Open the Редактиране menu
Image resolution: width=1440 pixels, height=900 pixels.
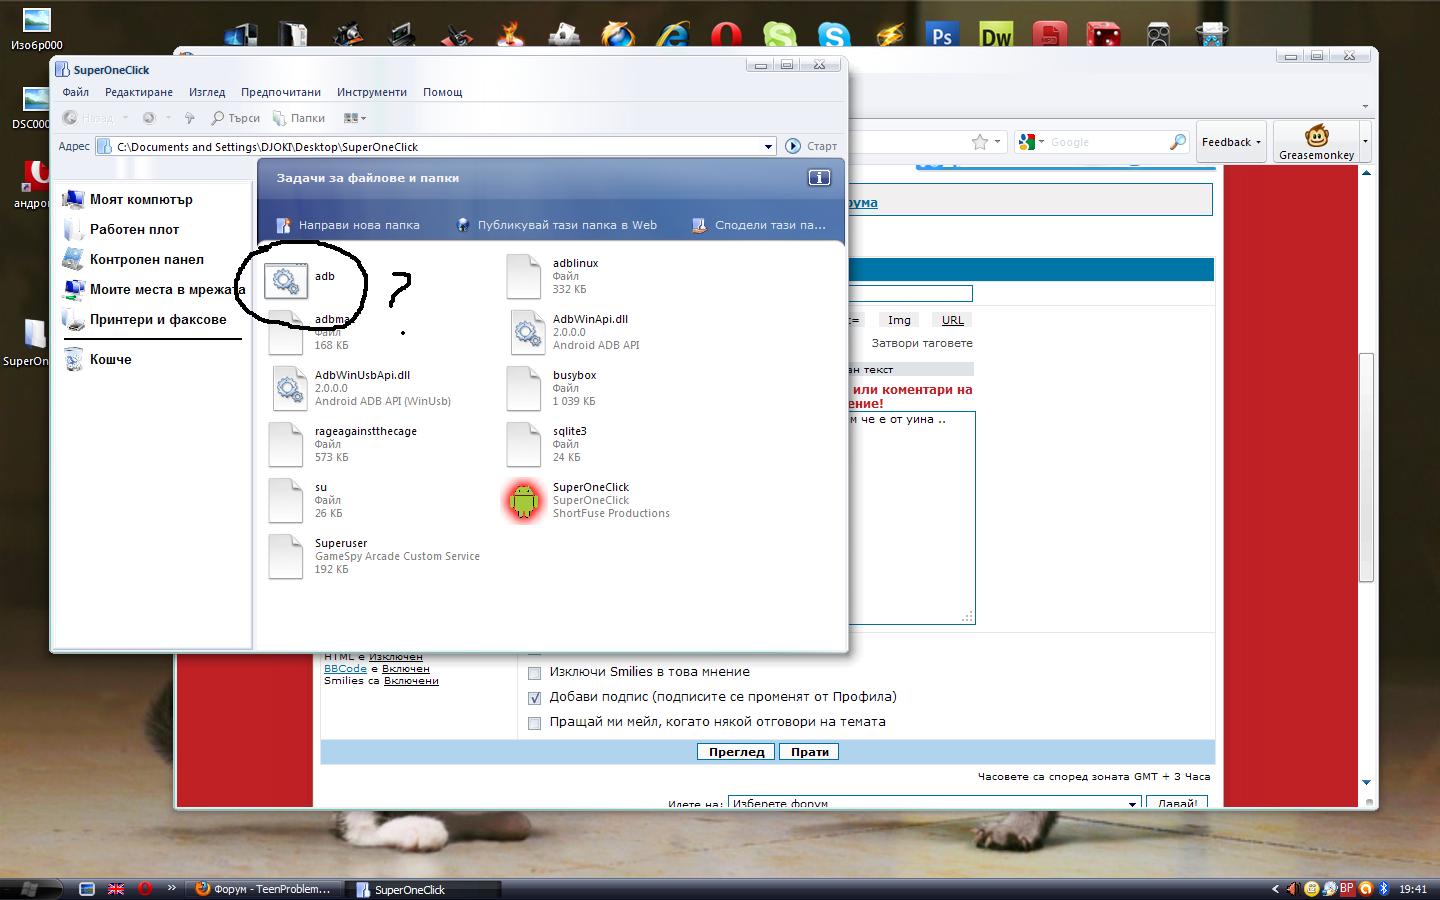(x=139, y=92)
